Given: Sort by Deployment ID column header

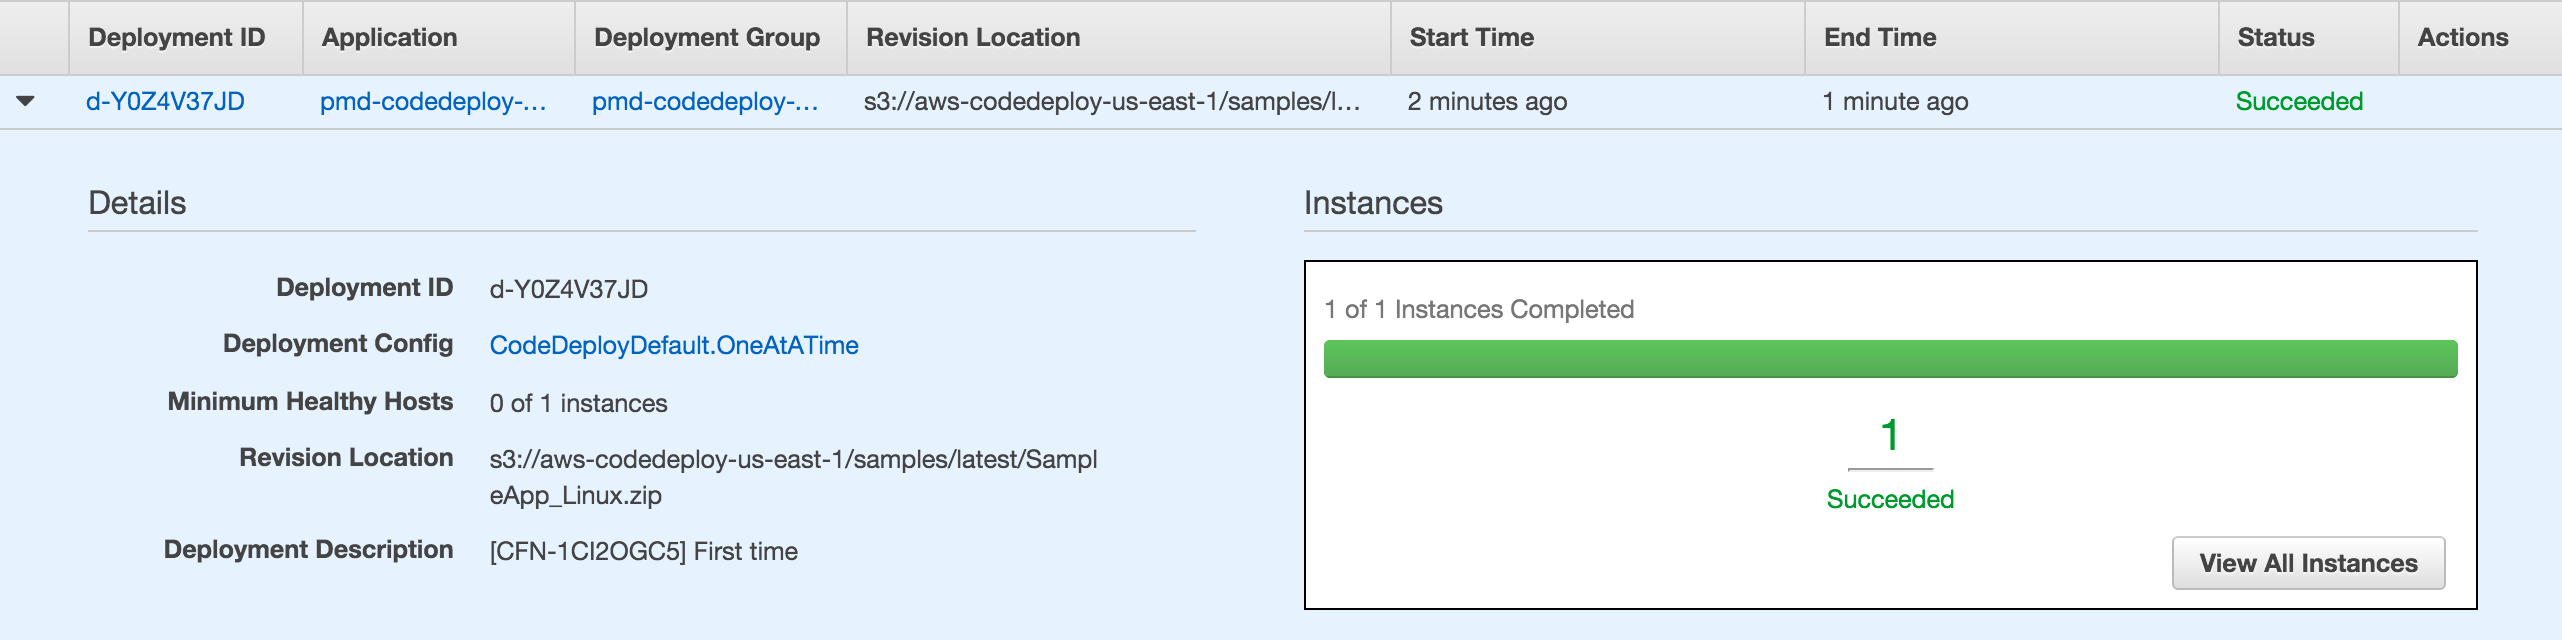Looking at the screenshot, I should click(x=177, y=37).
